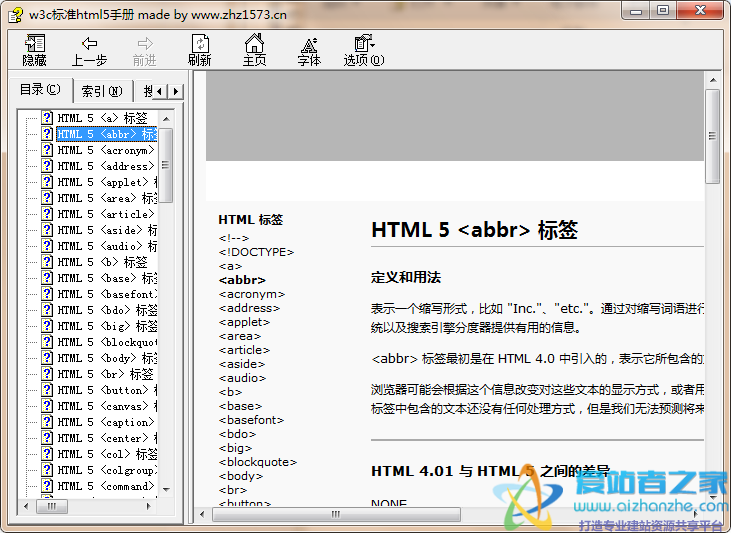Click the help page icon beside HTML 5 <canvas>
This screenshot has height=533, width=731.
[47, 406]
